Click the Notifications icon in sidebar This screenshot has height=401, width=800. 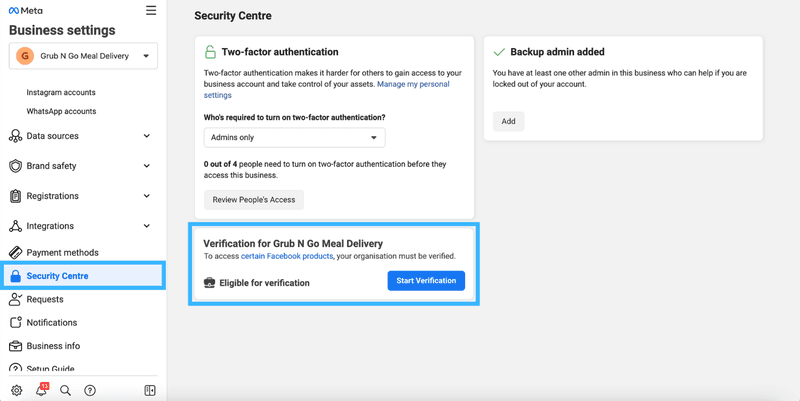point(16,322)
